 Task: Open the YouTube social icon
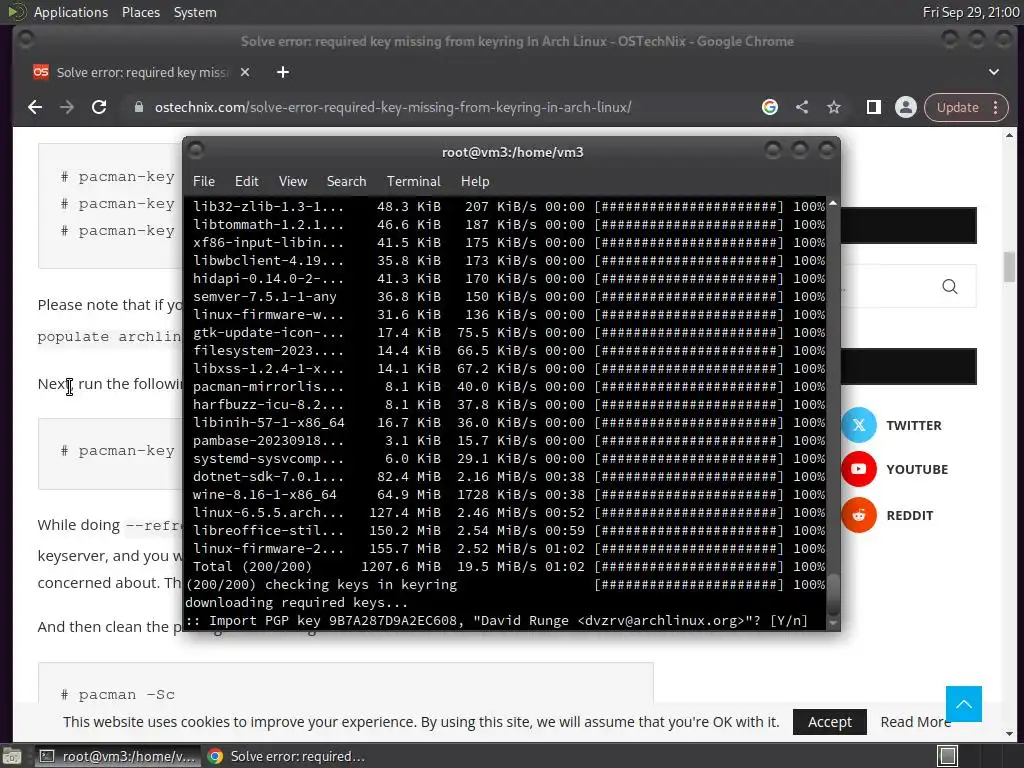[859, 469]
